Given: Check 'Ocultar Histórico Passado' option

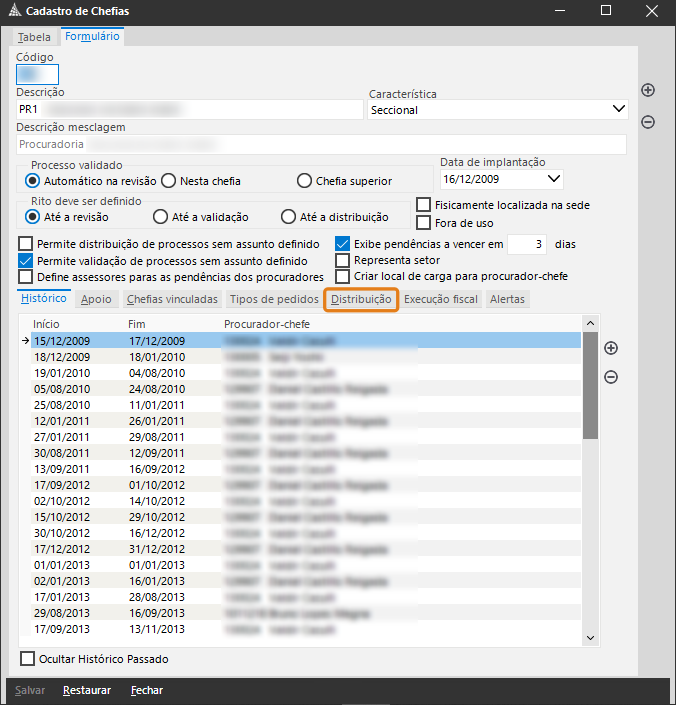Looking at the screenshot, I should click(27, 659).
